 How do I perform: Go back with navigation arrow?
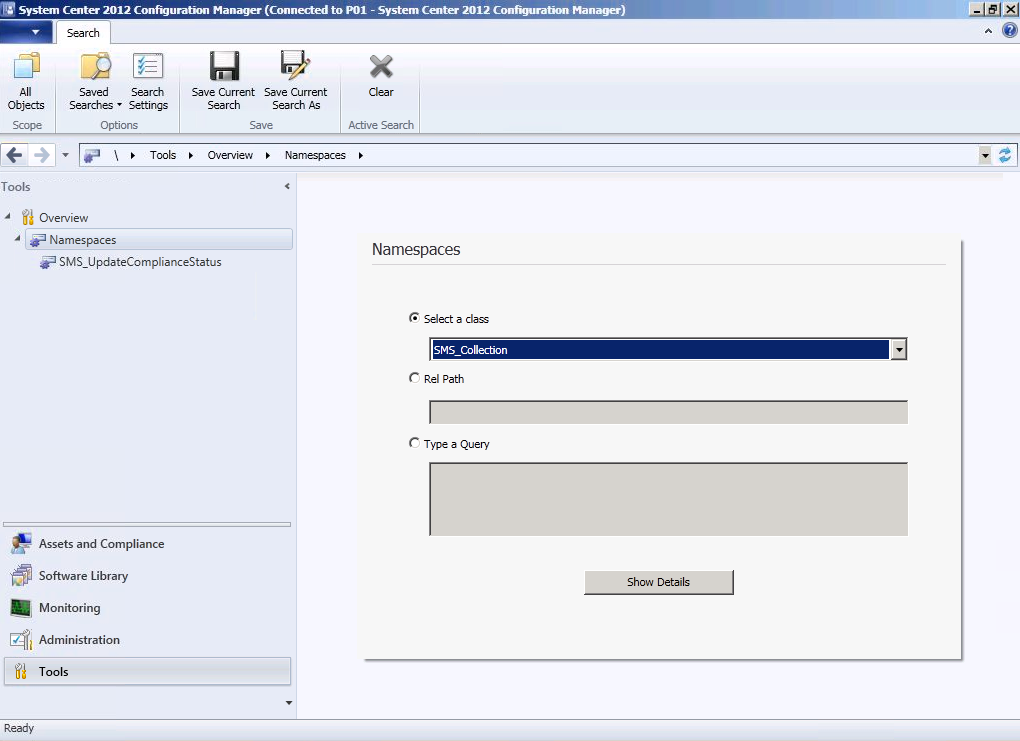(14, 155)
